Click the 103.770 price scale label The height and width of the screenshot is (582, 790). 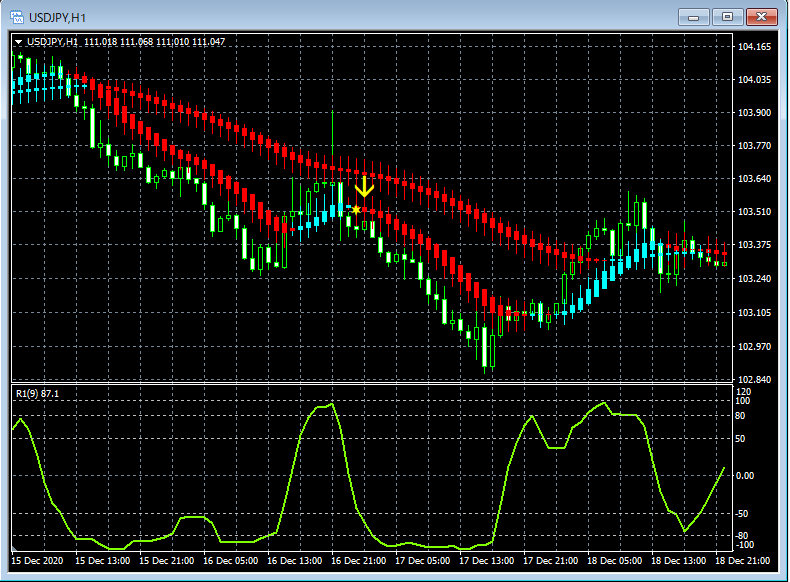pyautogui.click(x=754, y=146)
